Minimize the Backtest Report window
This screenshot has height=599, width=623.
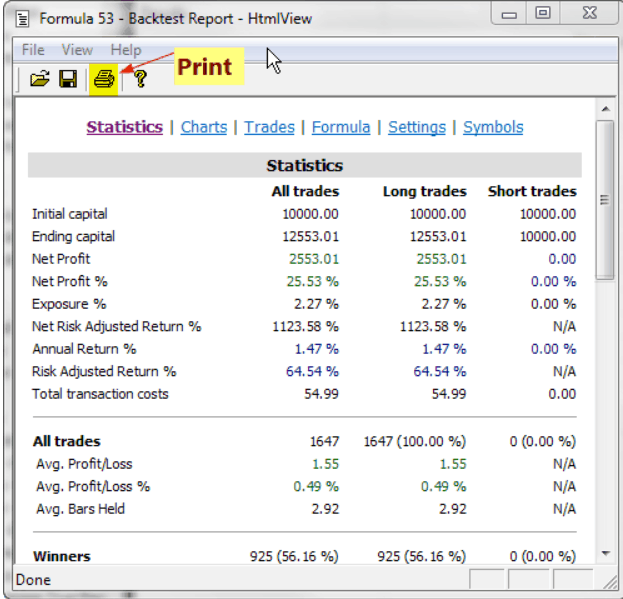(x=510, y=14)
